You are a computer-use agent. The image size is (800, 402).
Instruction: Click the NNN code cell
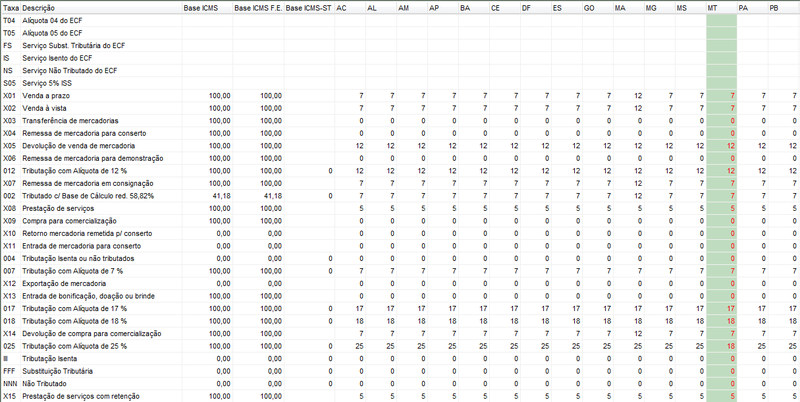(x=12, y=384)
